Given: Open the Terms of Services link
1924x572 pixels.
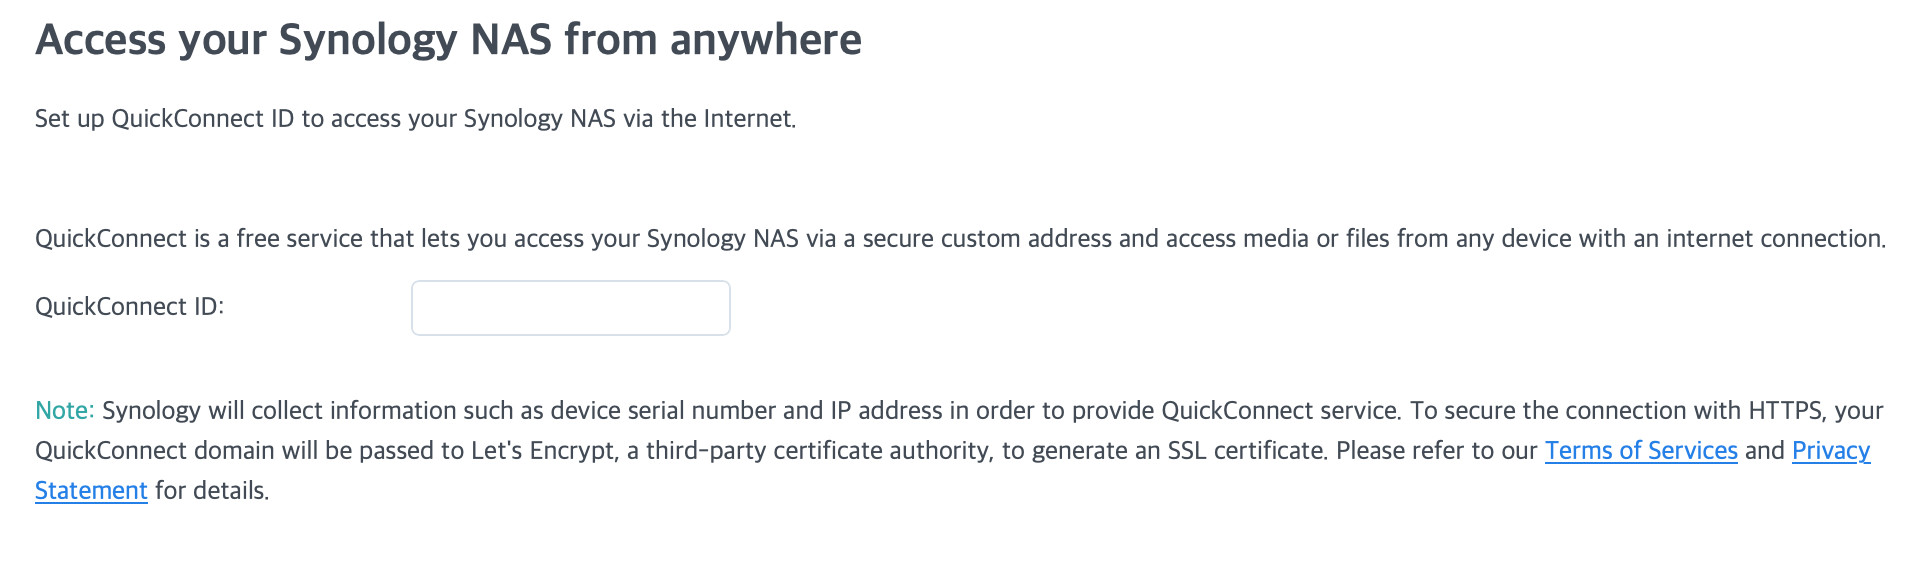Looking at the screenshot, I should [1640, 451].
